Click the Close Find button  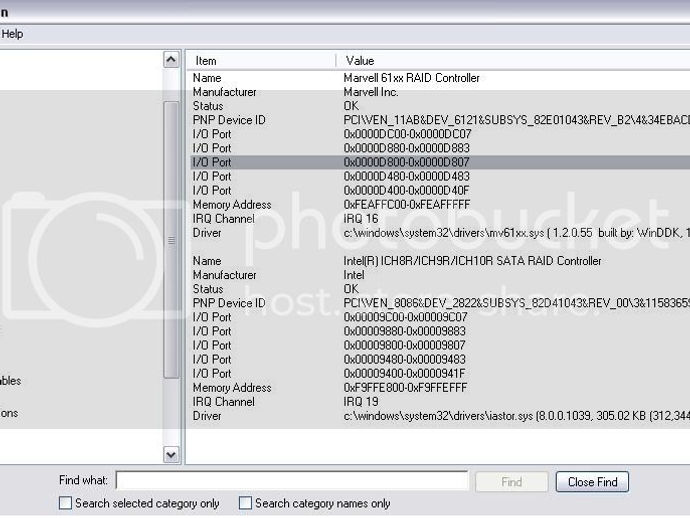click(x=592, y=482)
